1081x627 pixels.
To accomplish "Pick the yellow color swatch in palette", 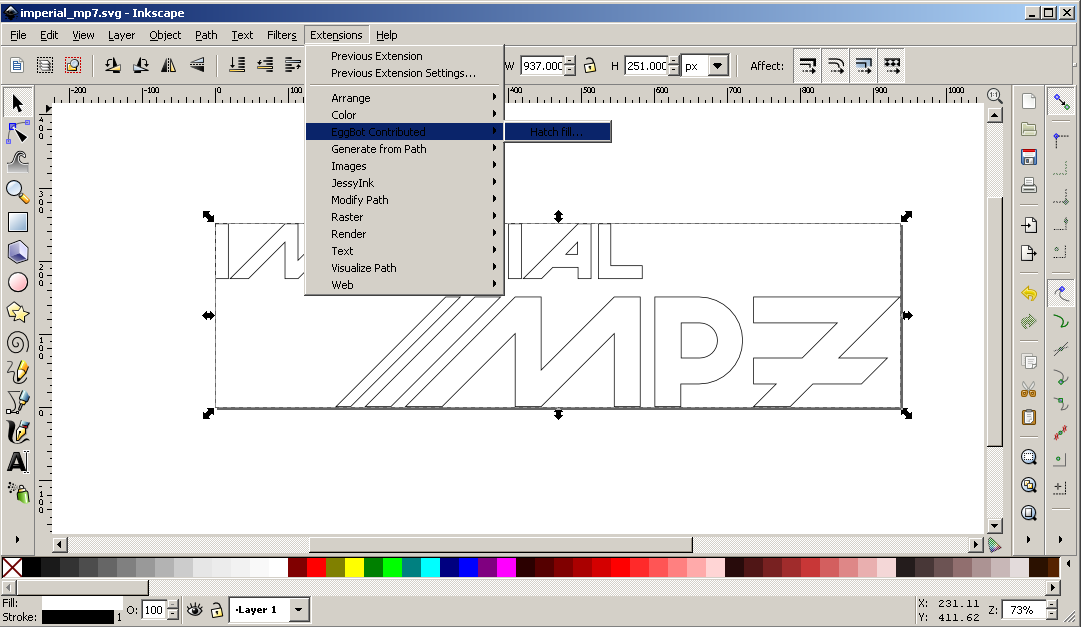I will 354,567.
